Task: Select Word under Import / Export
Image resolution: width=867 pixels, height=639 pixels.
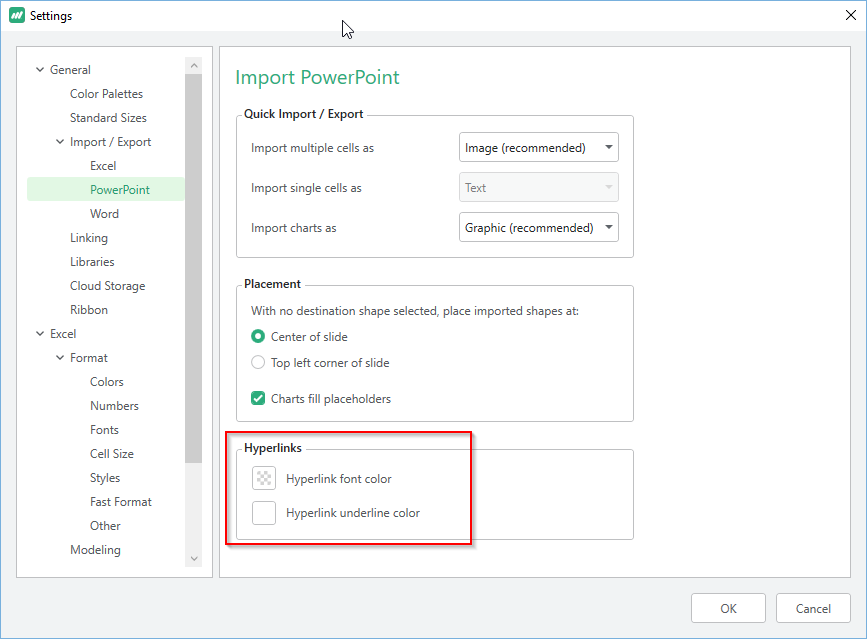Action: tap(104, 214)
